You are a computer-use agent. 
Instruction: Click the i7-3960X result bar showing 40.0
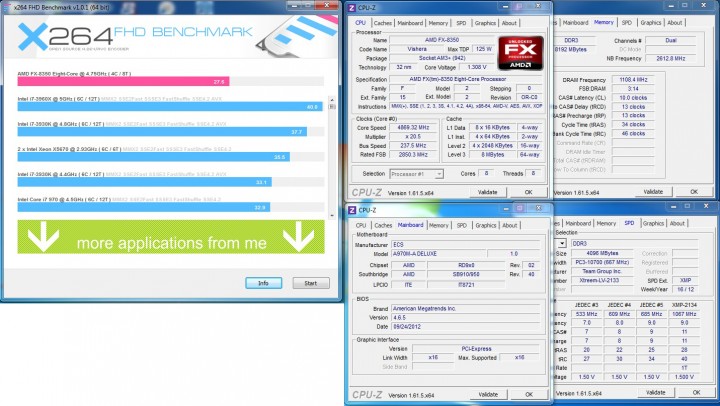(x=170, y=107)
